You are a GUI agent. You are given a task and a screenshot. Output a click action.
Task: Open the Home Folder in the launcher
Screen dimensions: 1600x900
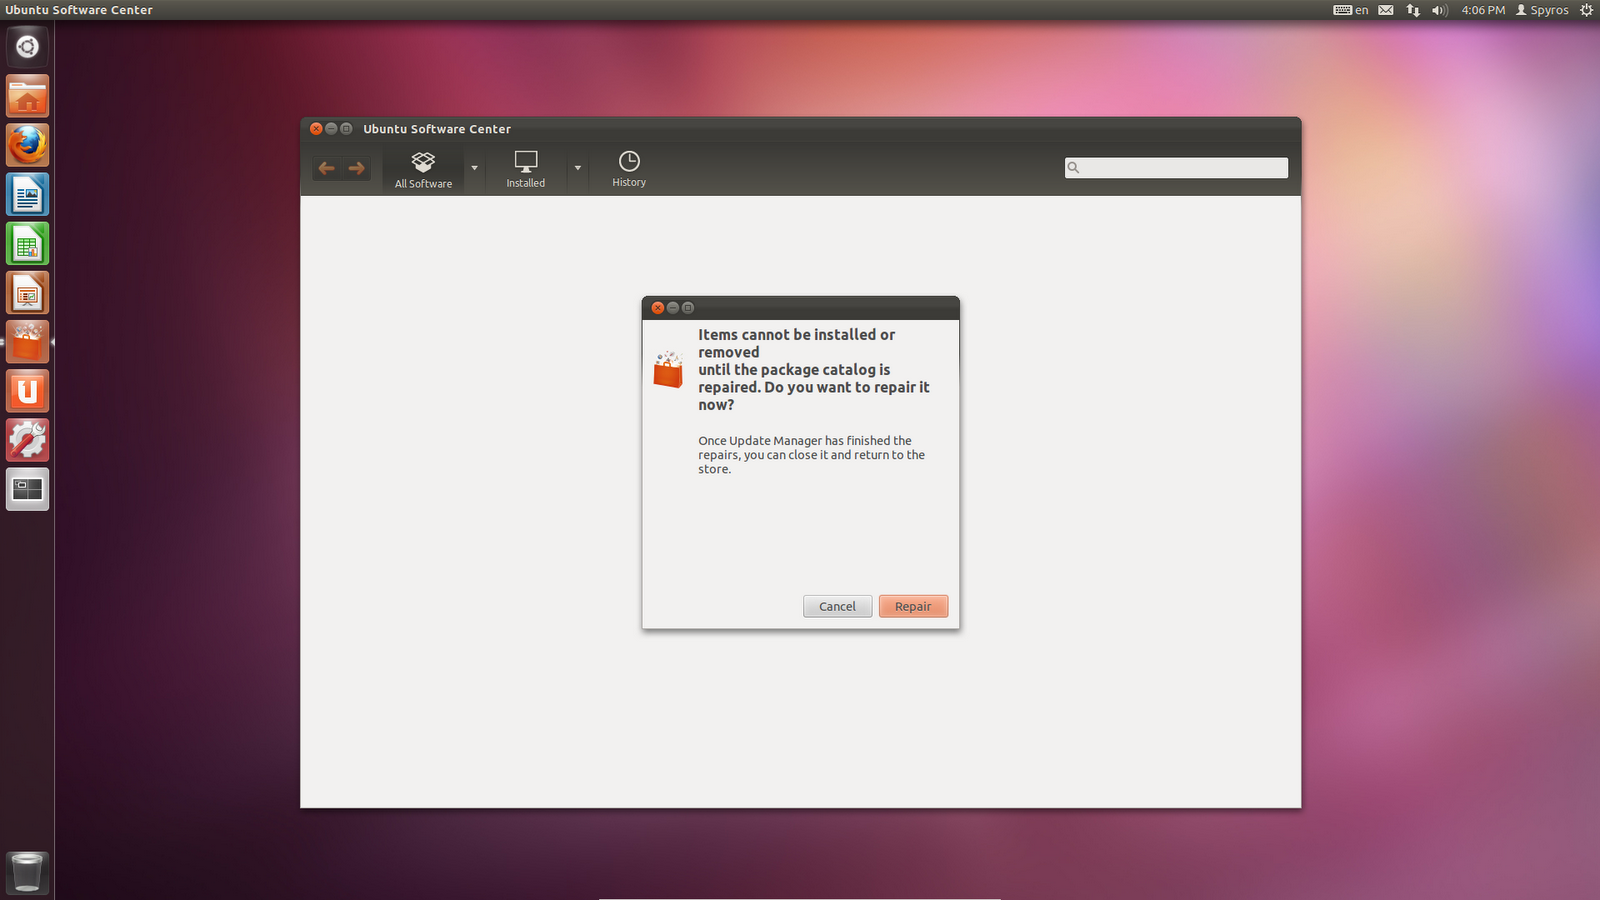coord(27,97)
